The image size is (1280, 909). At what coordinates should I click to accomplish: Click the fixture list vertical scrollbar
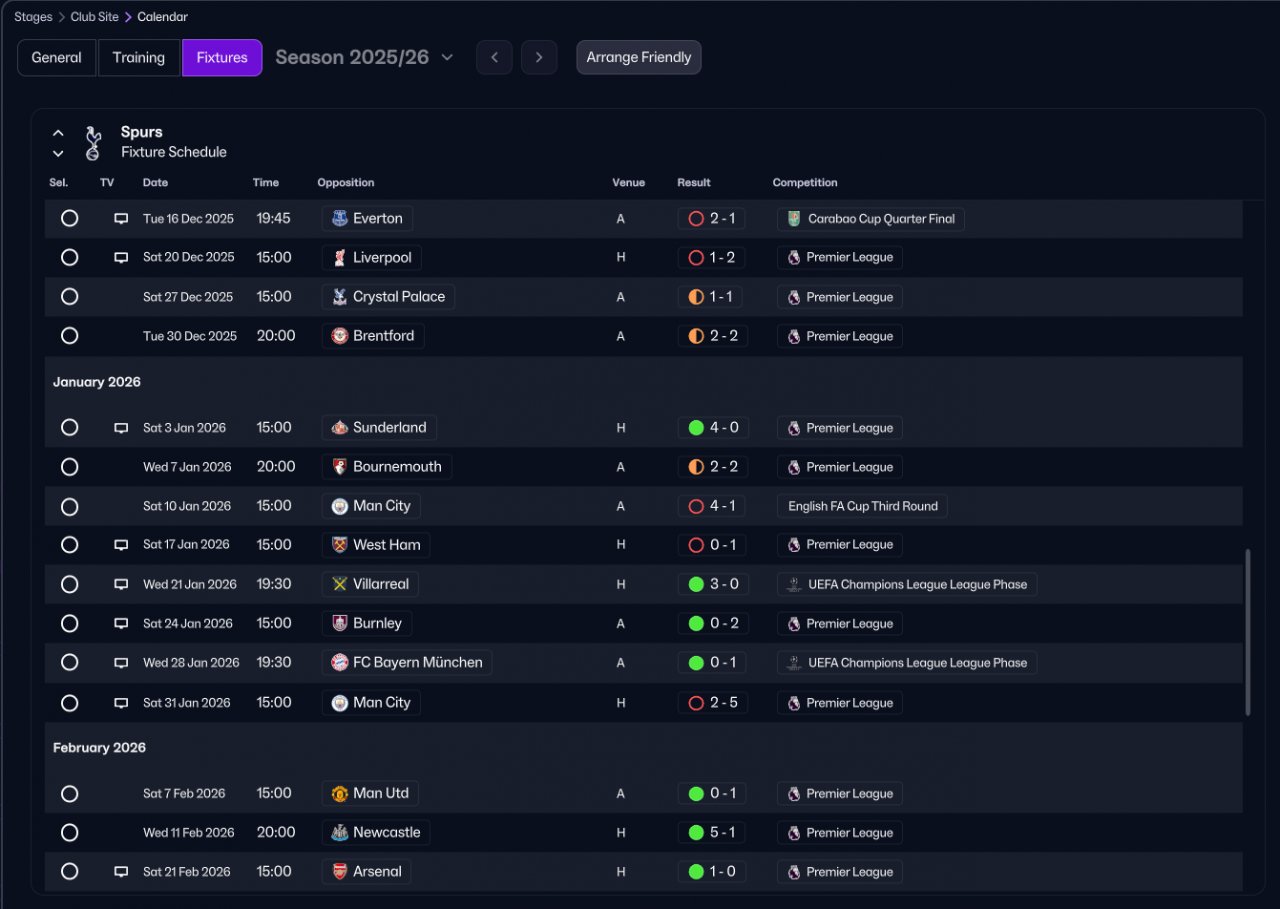click(x=1247, y=632)
